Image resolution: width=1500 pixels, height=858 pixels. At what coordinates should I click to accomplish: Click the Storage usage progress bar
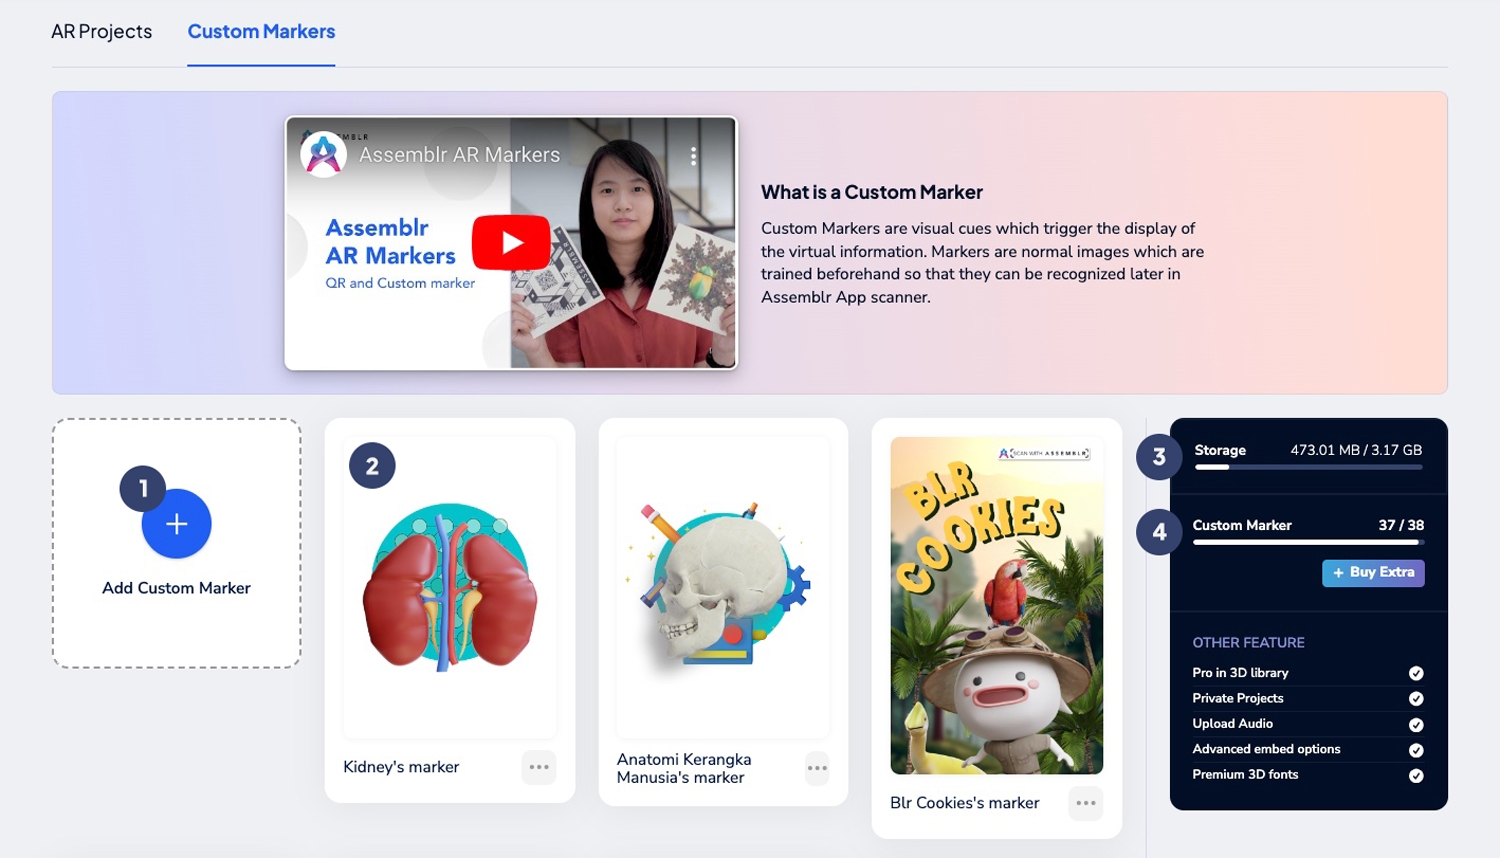click(1307, 467)
